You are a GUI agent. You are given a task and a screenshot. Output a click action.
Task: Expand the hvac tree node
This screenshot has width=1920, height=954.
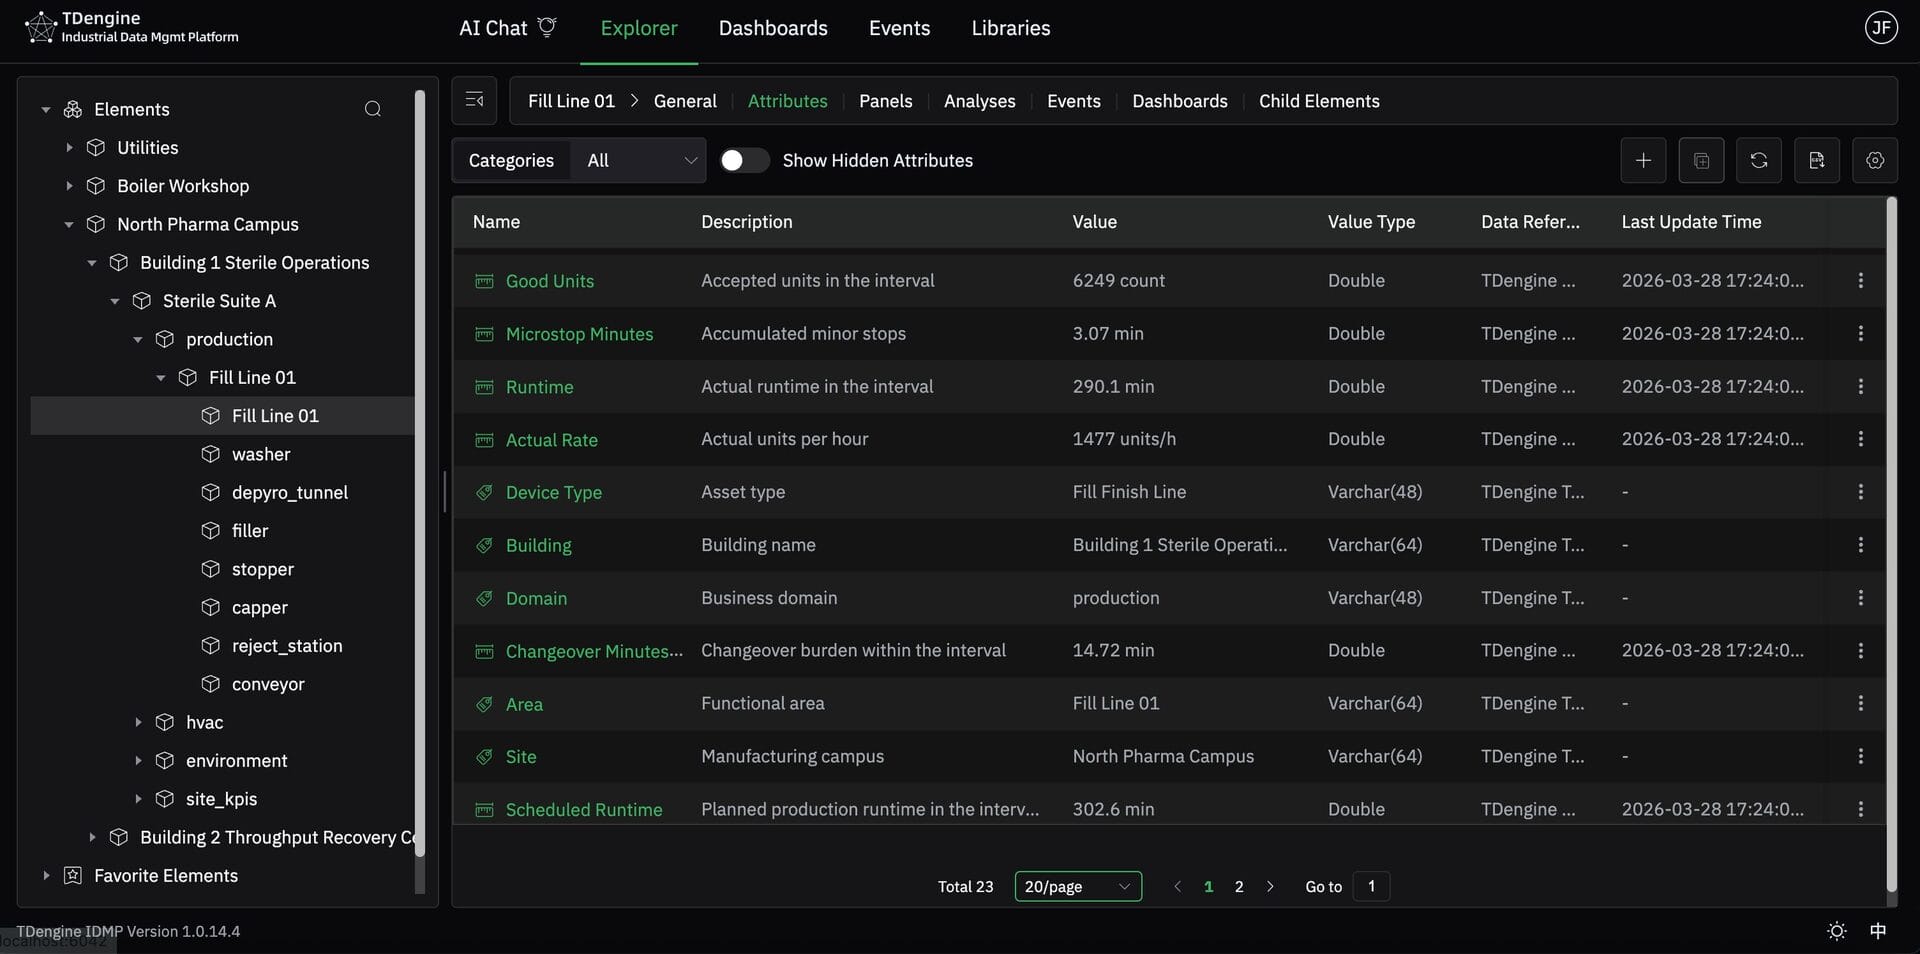point(138,722)
